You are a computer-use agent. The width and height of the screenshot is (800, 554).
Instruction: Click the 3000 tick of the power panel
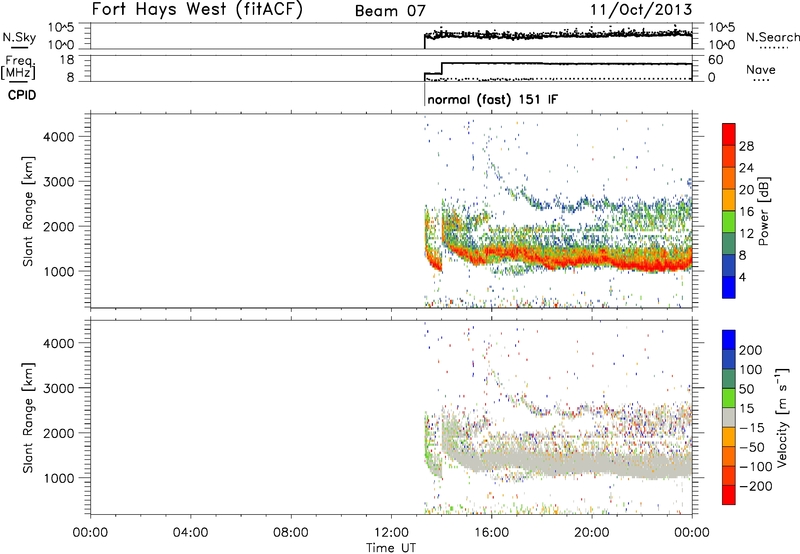pos(59,182)
